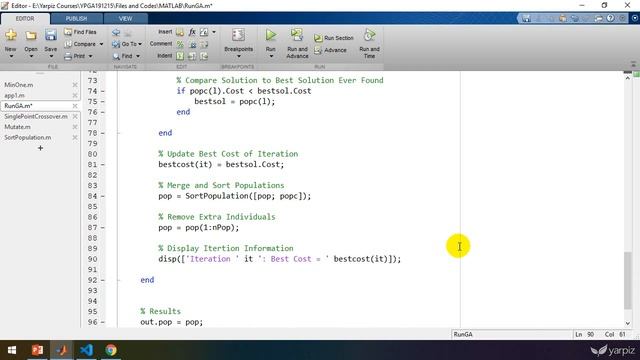Viewport: 640px width, 360px height.
Task: Click the Advance button
Action: click(330, 50)
